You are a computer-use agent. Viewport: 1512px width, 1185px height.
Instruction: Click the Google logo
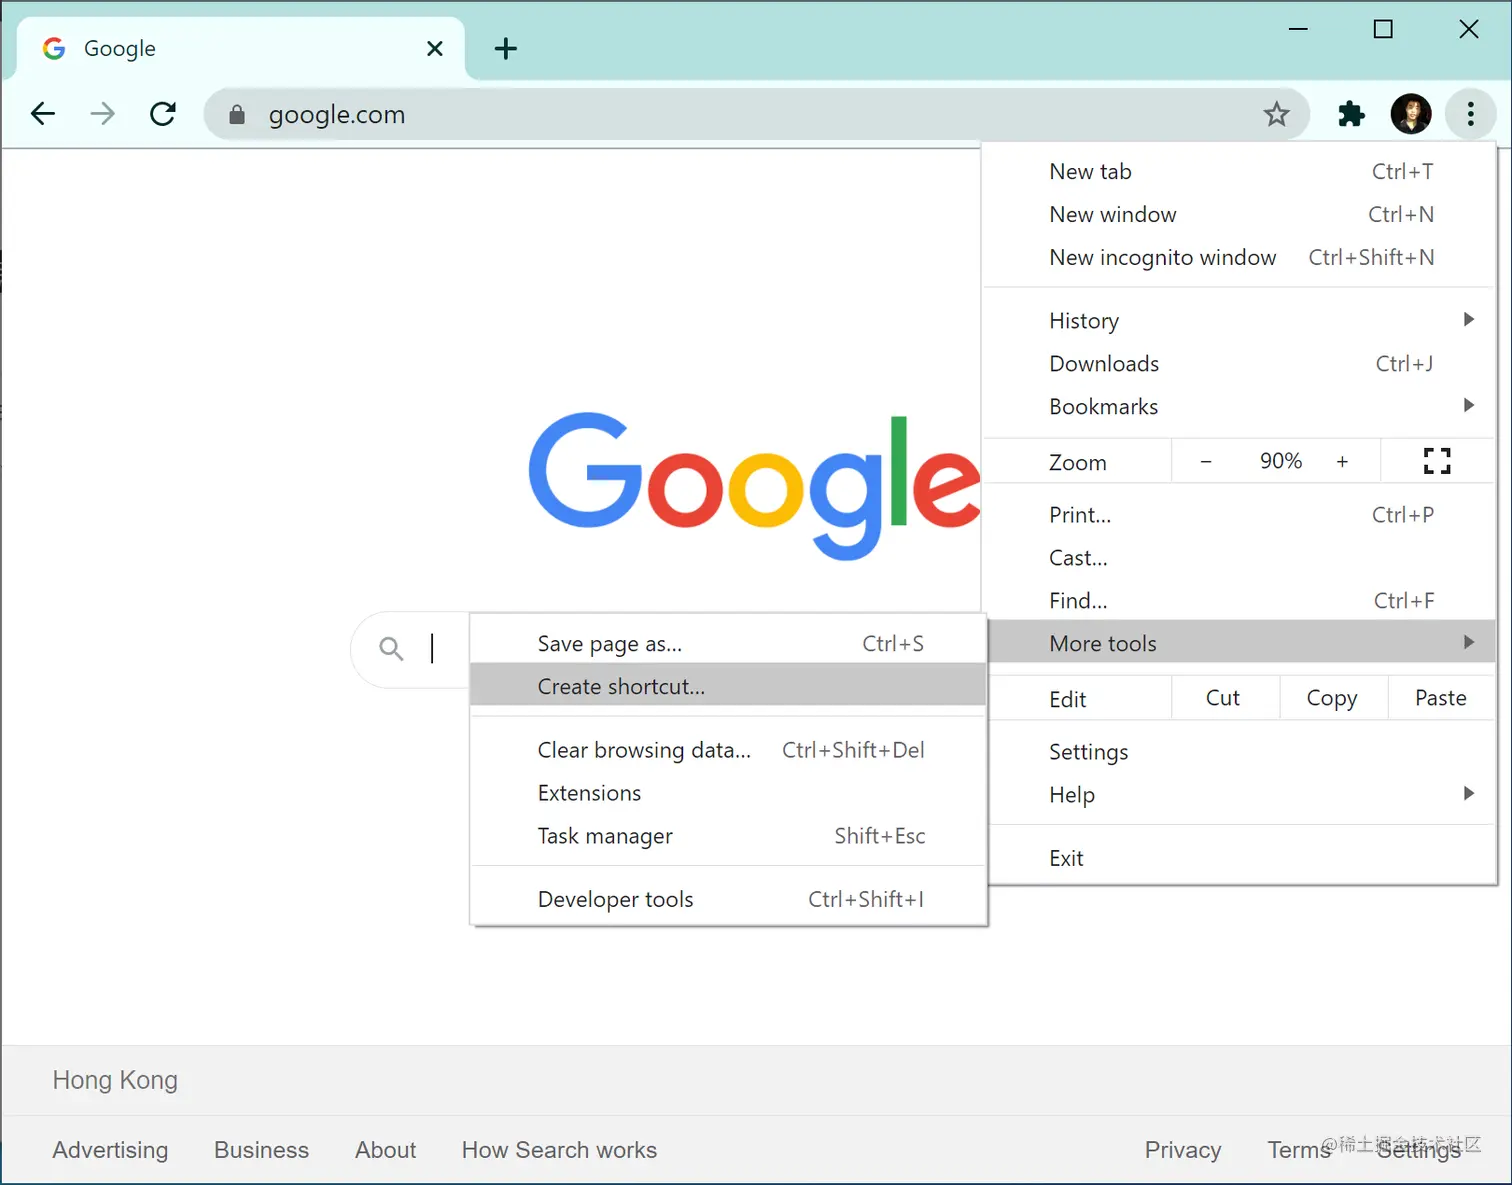tap(755, 486)
